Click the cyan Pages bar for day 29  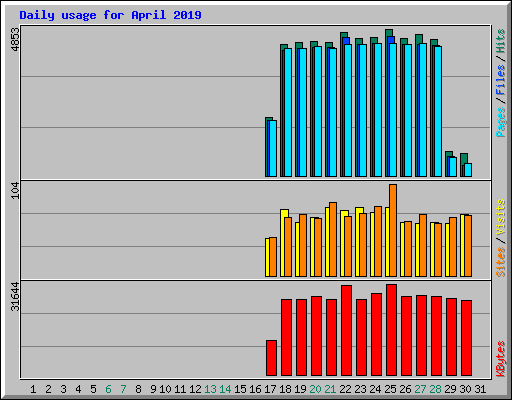[x=453, y=167]
